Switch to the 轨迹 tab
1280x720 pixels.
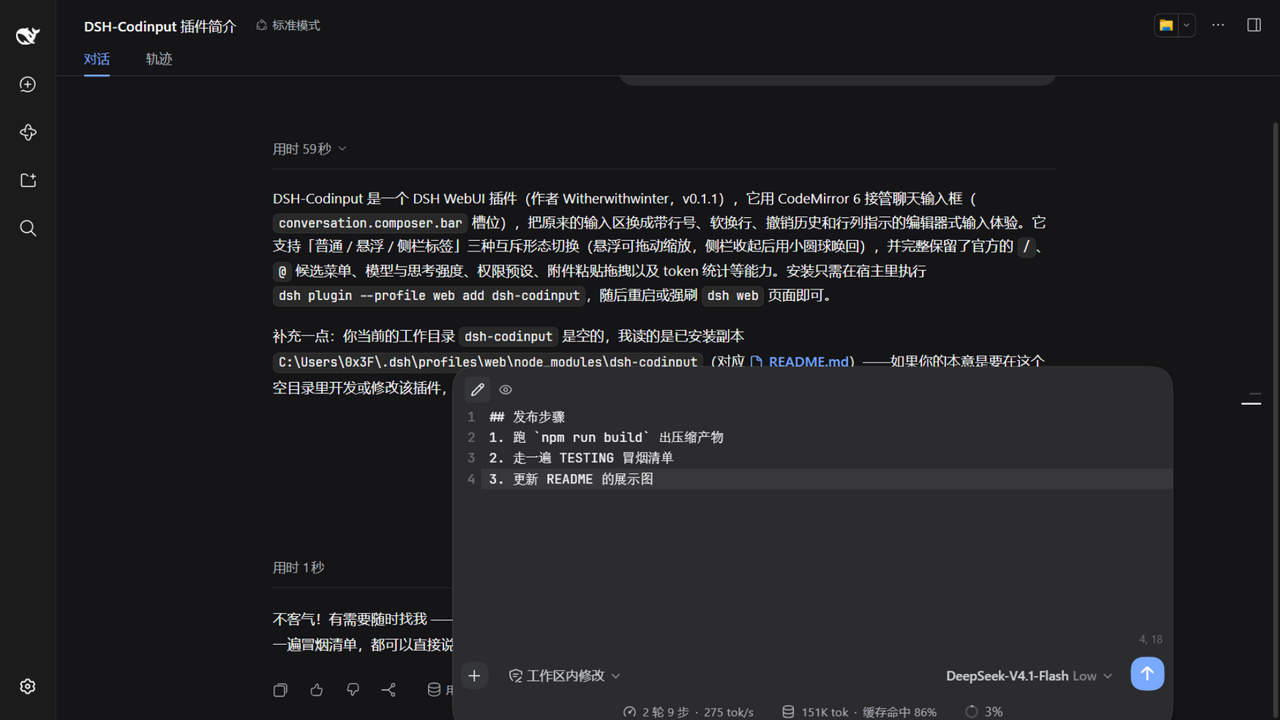159,59
